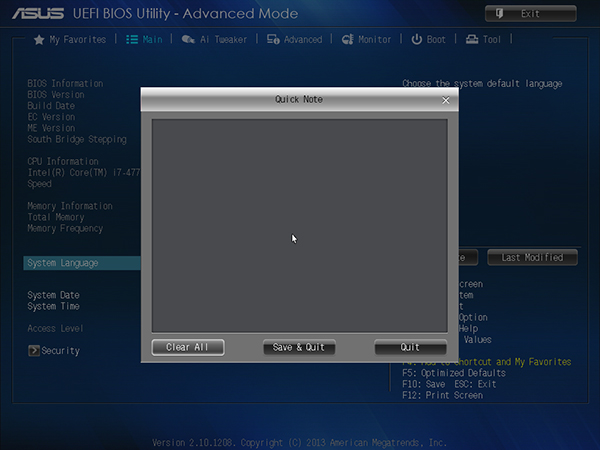Click the Tool printer icon

pyautogui.click(x=472, y=39)
